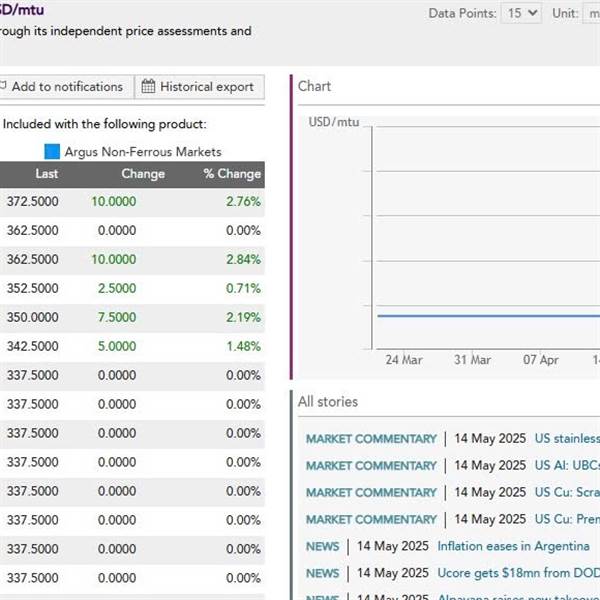This screenshot has width=600, height=600.
Task: Click the blue Argus Non-Ferrous Markets swatch
Action: [x=52, y=151]
